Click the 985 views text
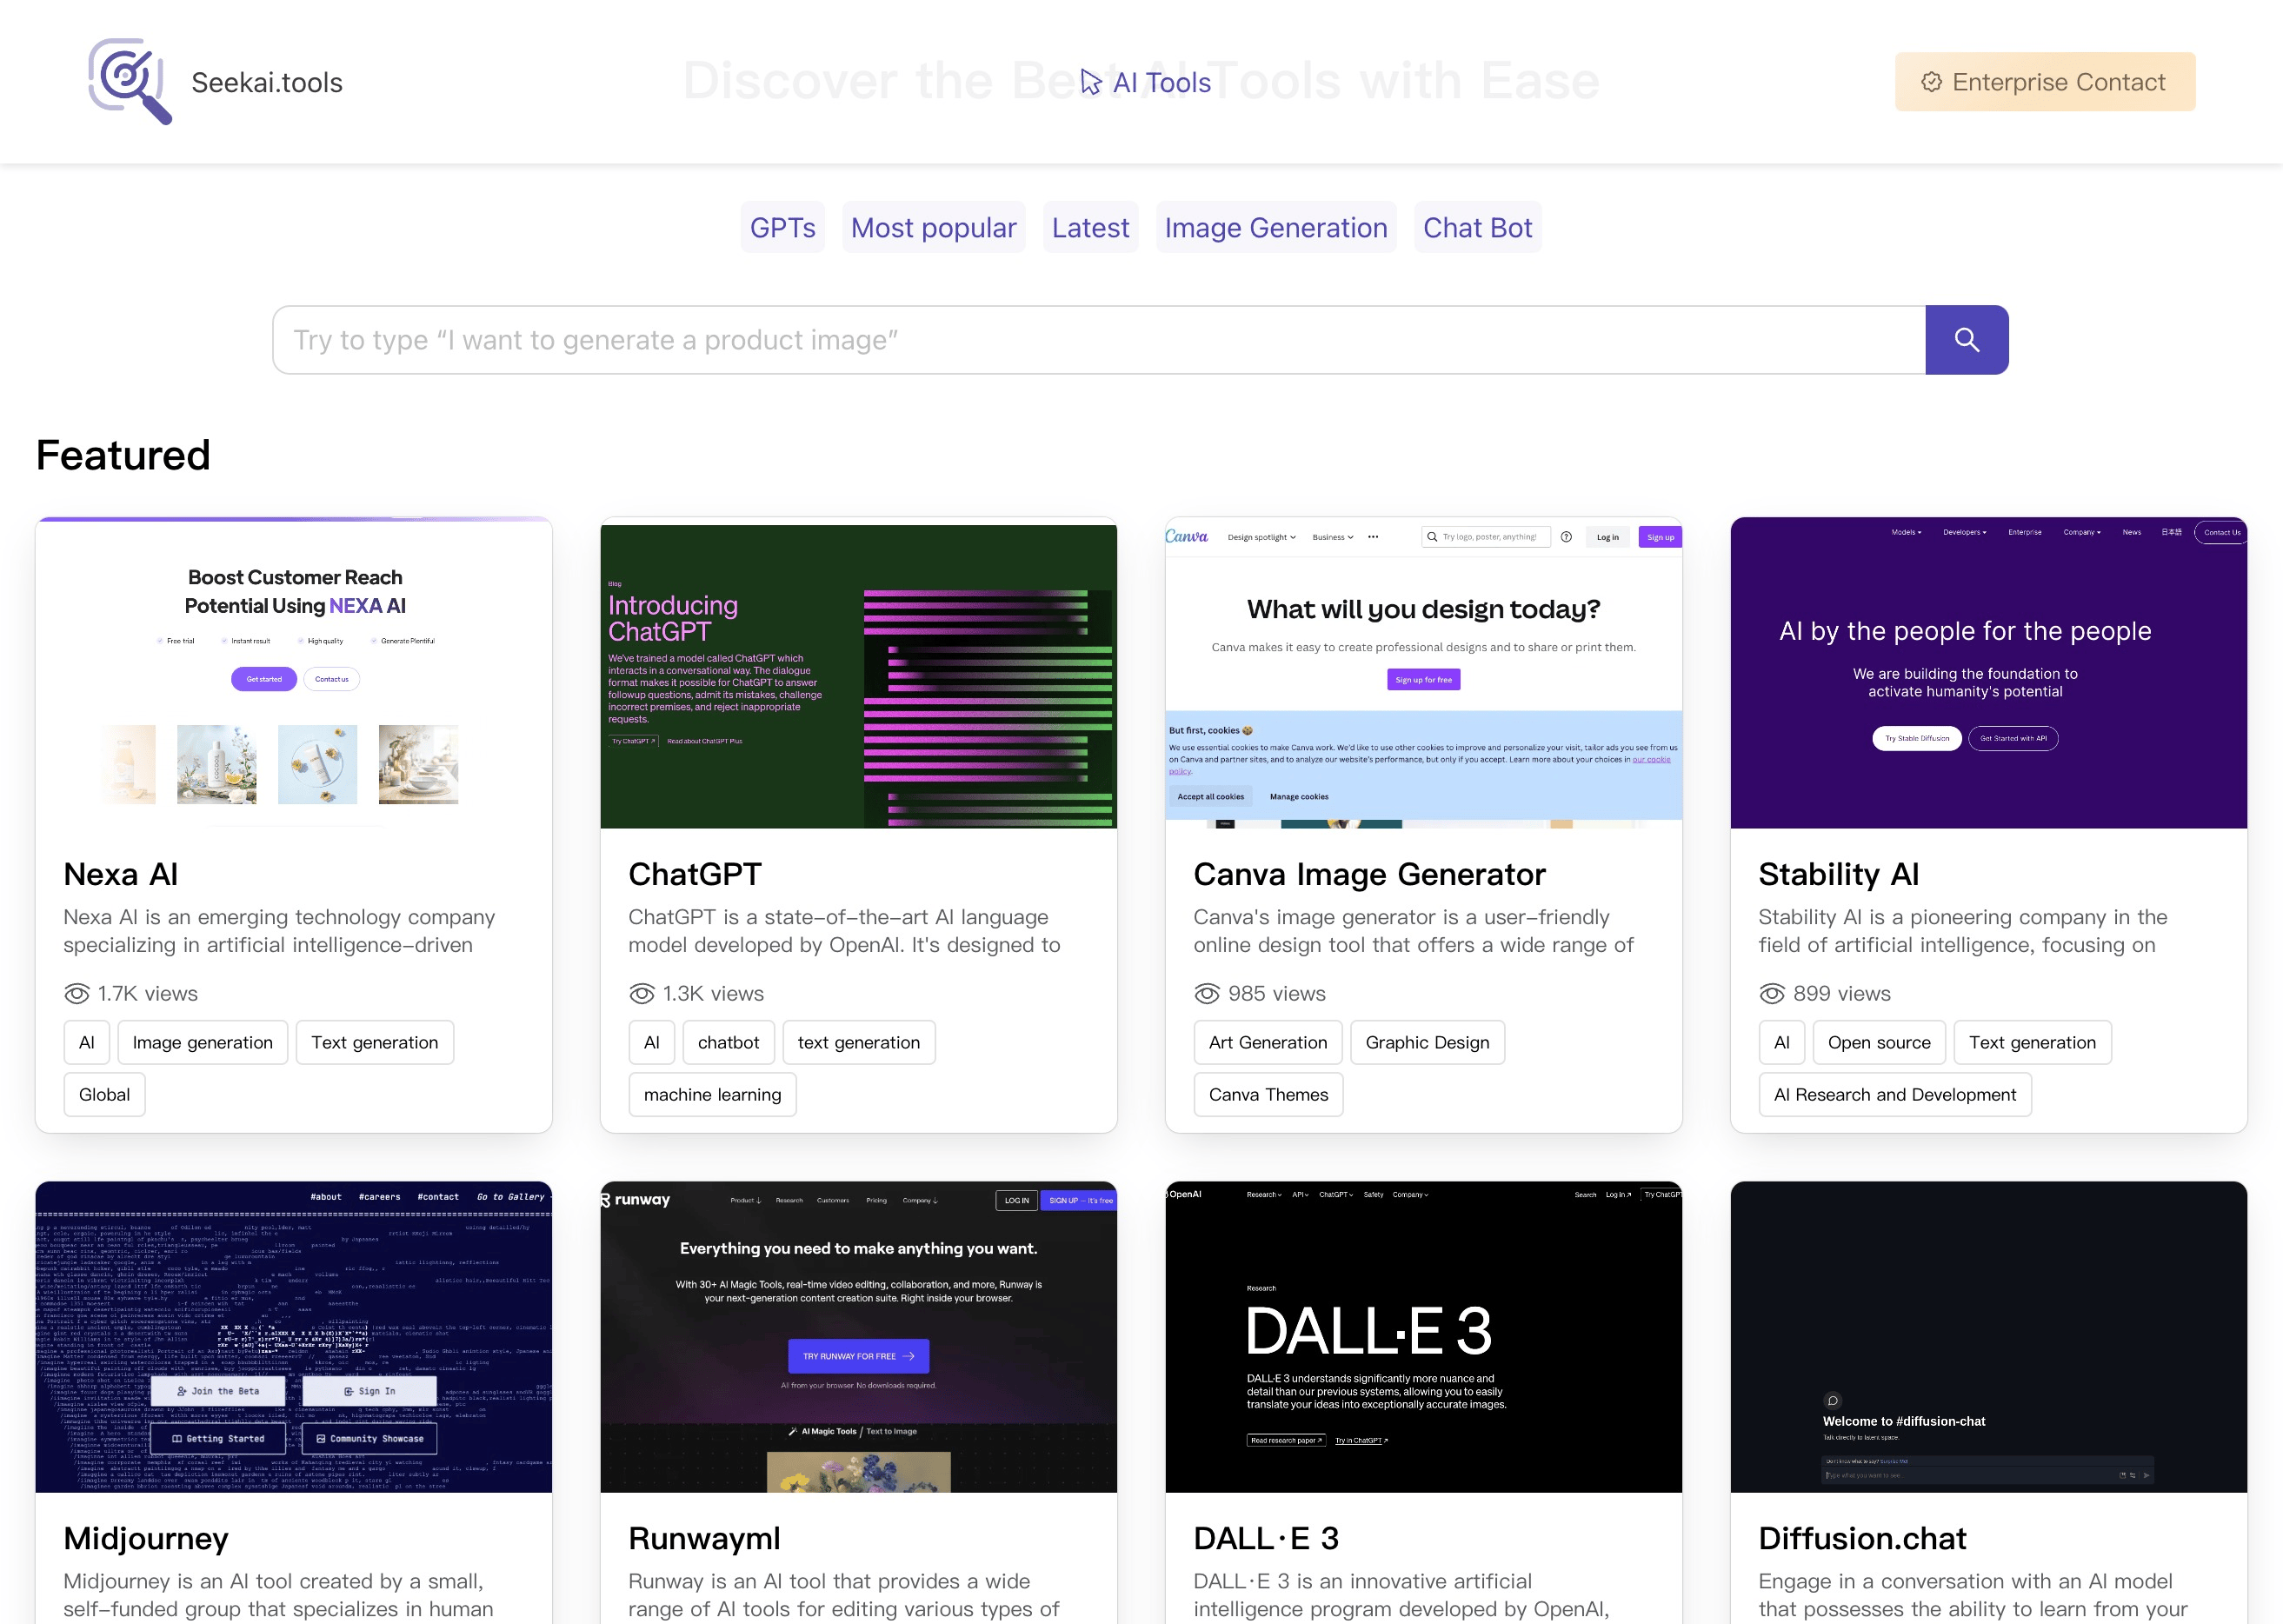2283x1624 pixels. (x=1277, y=993)
